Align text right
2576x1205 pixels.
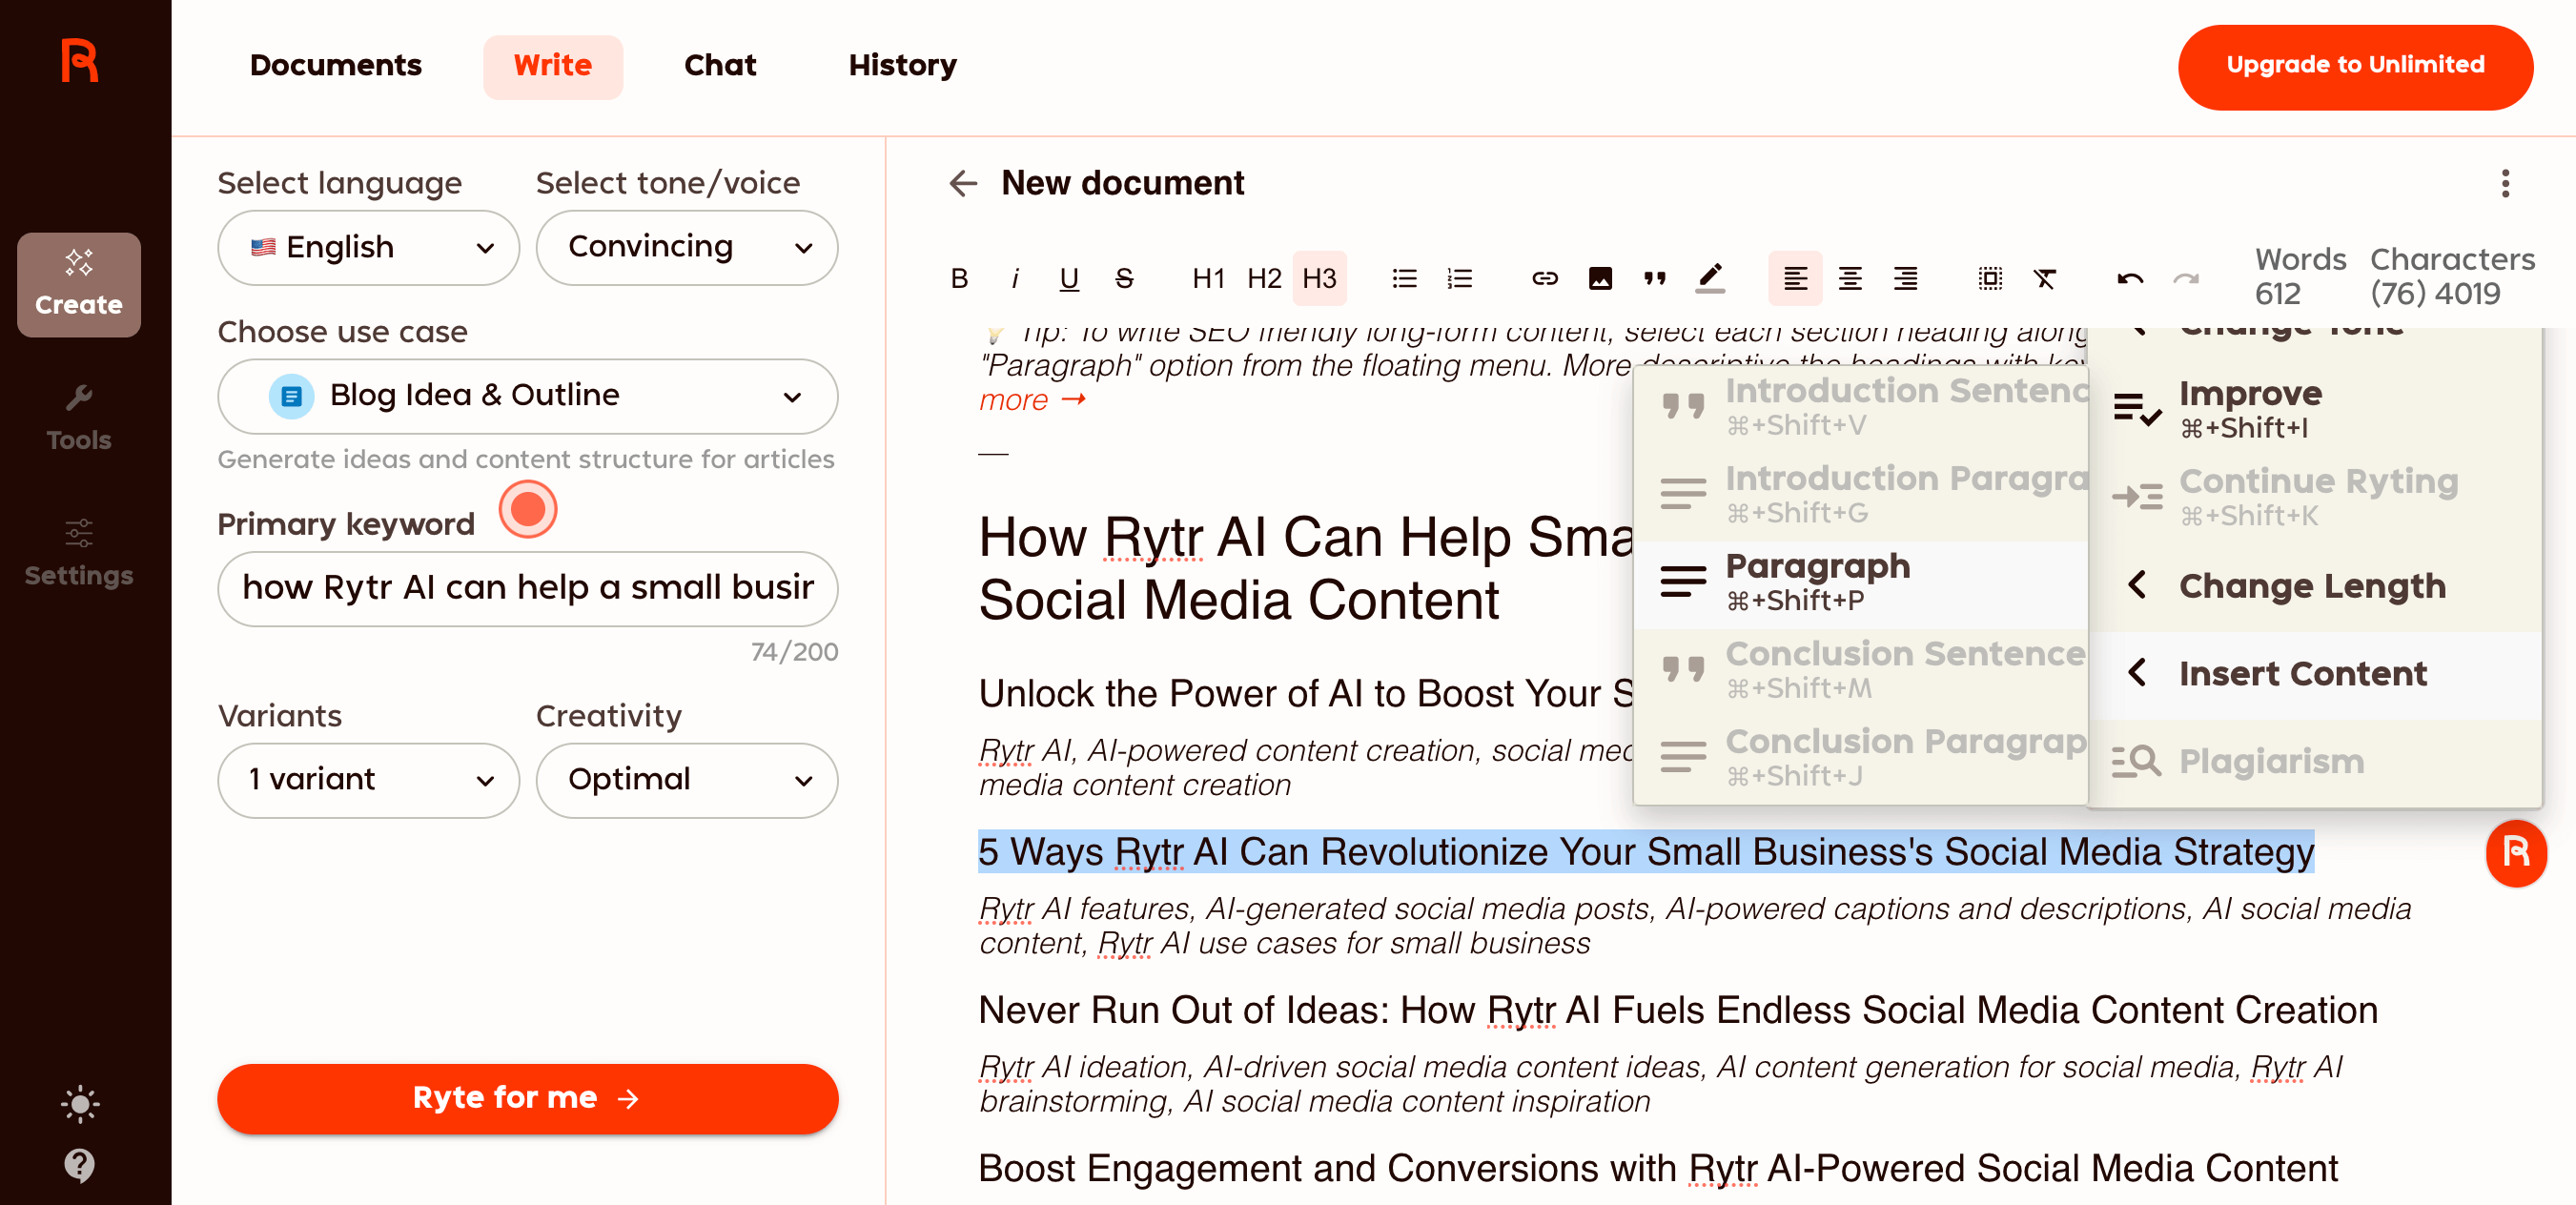[x=1905, y=279]
